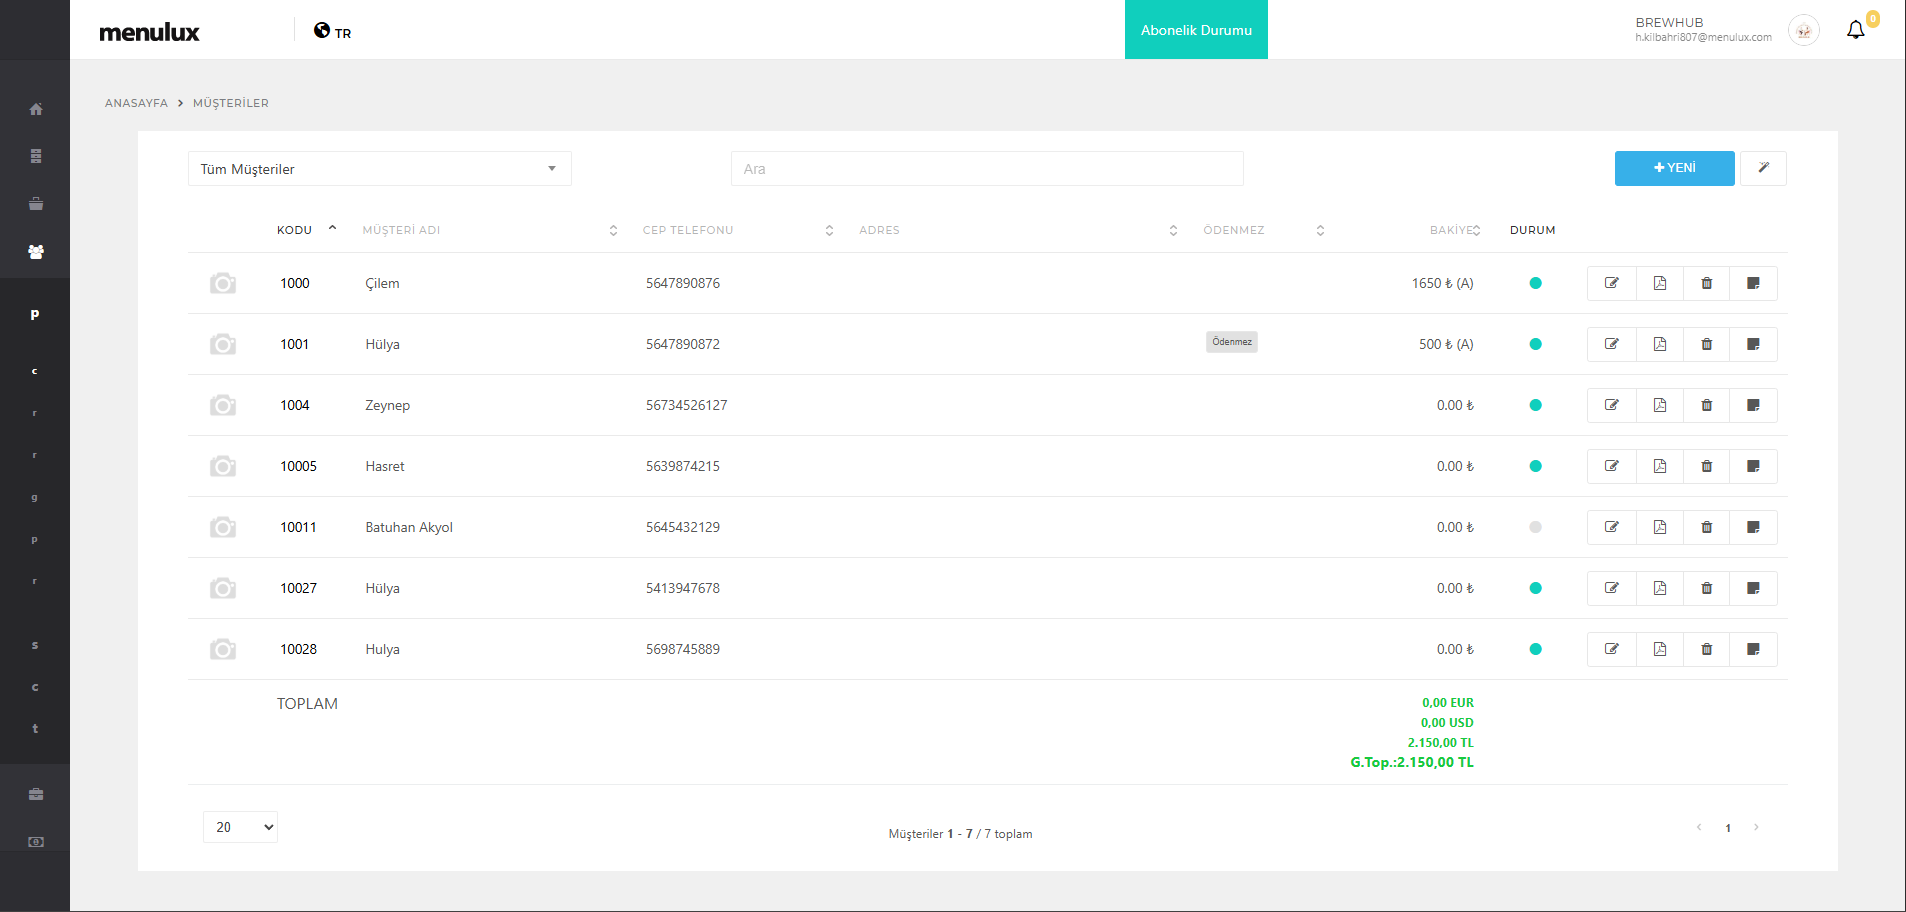The height and width of the screenshot is (912, 1906).
Task: Open the Abonelik Durumu tab
Action: (x=1195, y=30)
